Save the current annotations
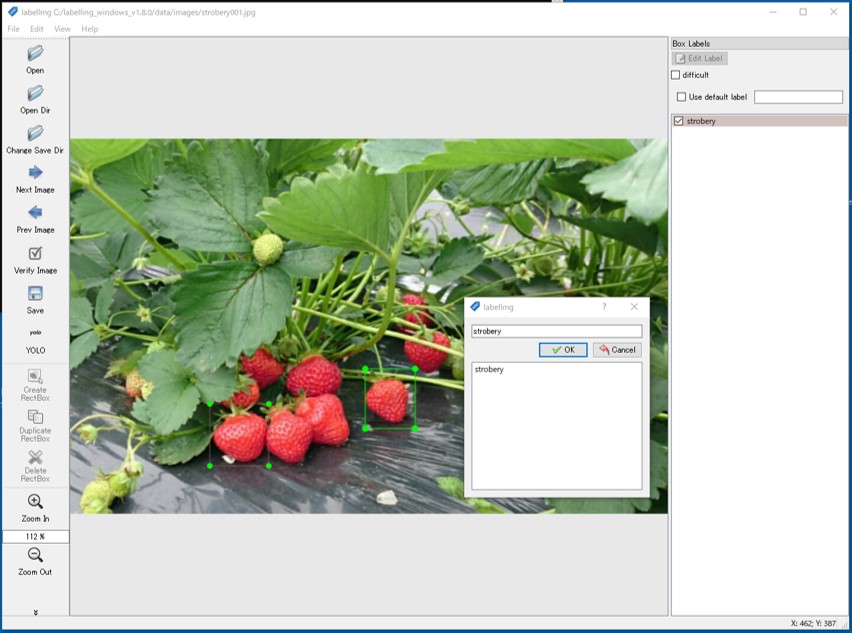This screenshot has height=633, width=852. 34,300
